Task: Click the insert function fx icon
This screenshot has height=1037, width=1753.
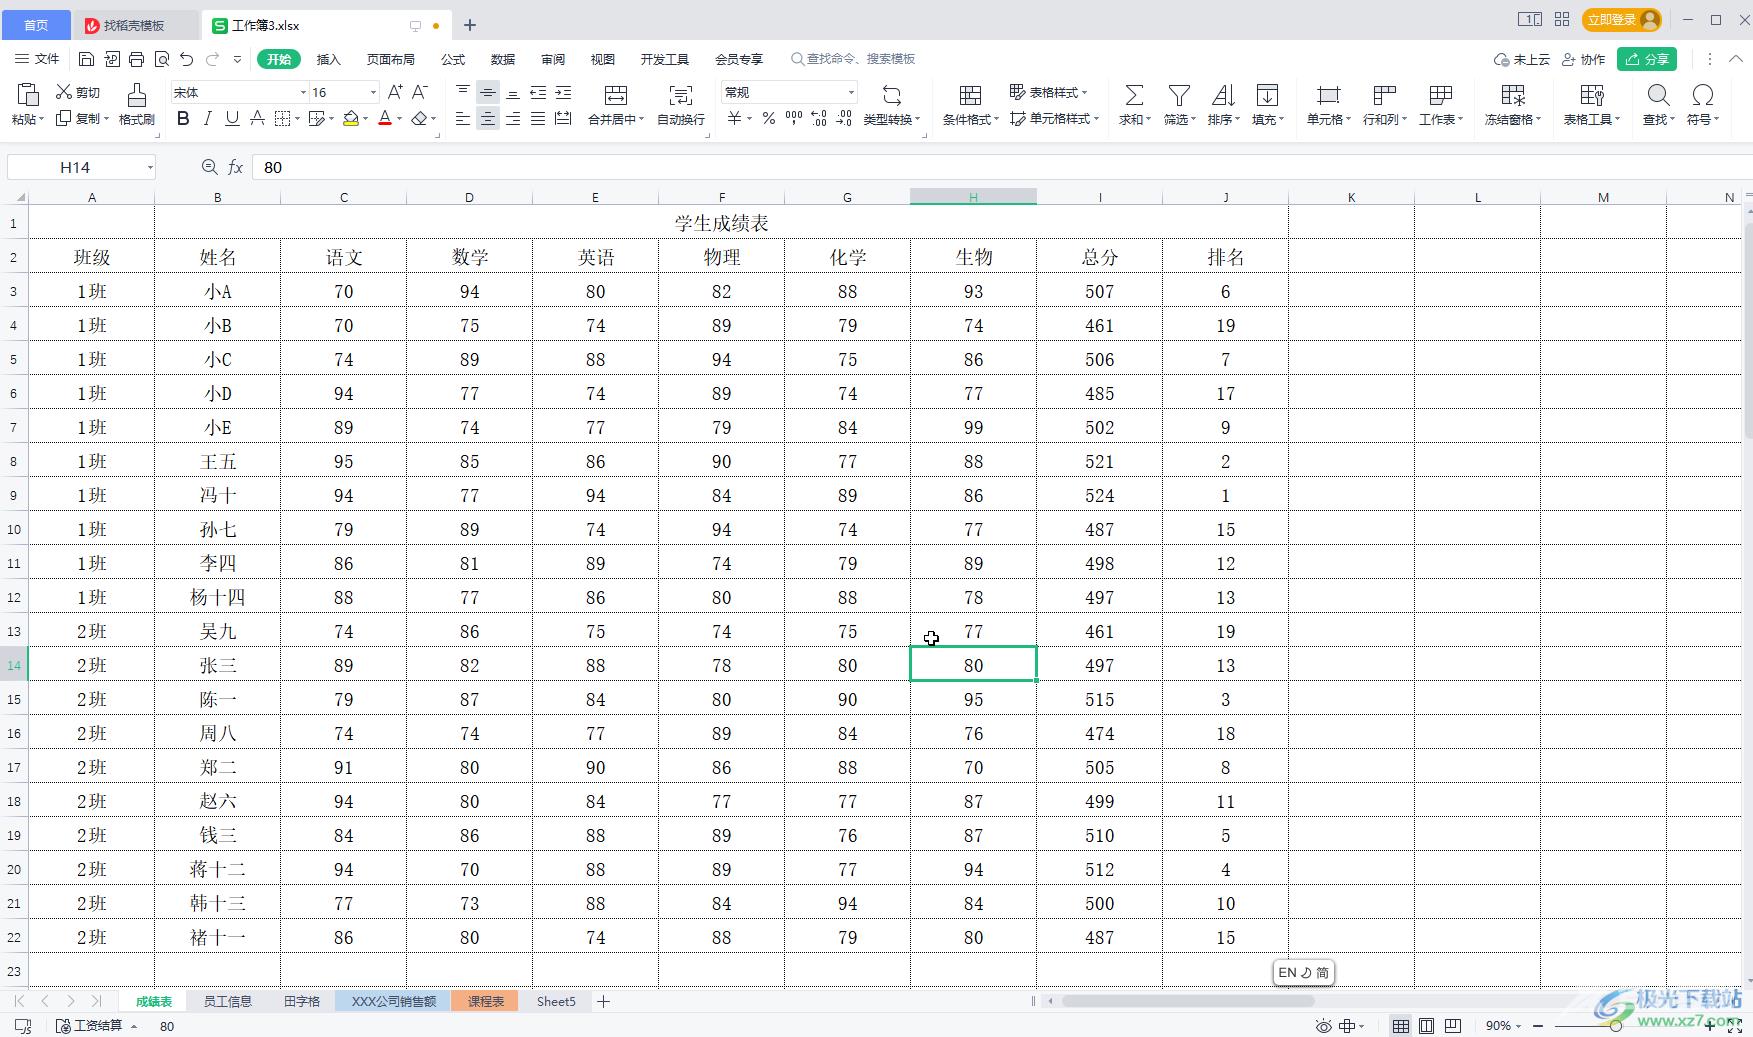Action: click(235, 167)
